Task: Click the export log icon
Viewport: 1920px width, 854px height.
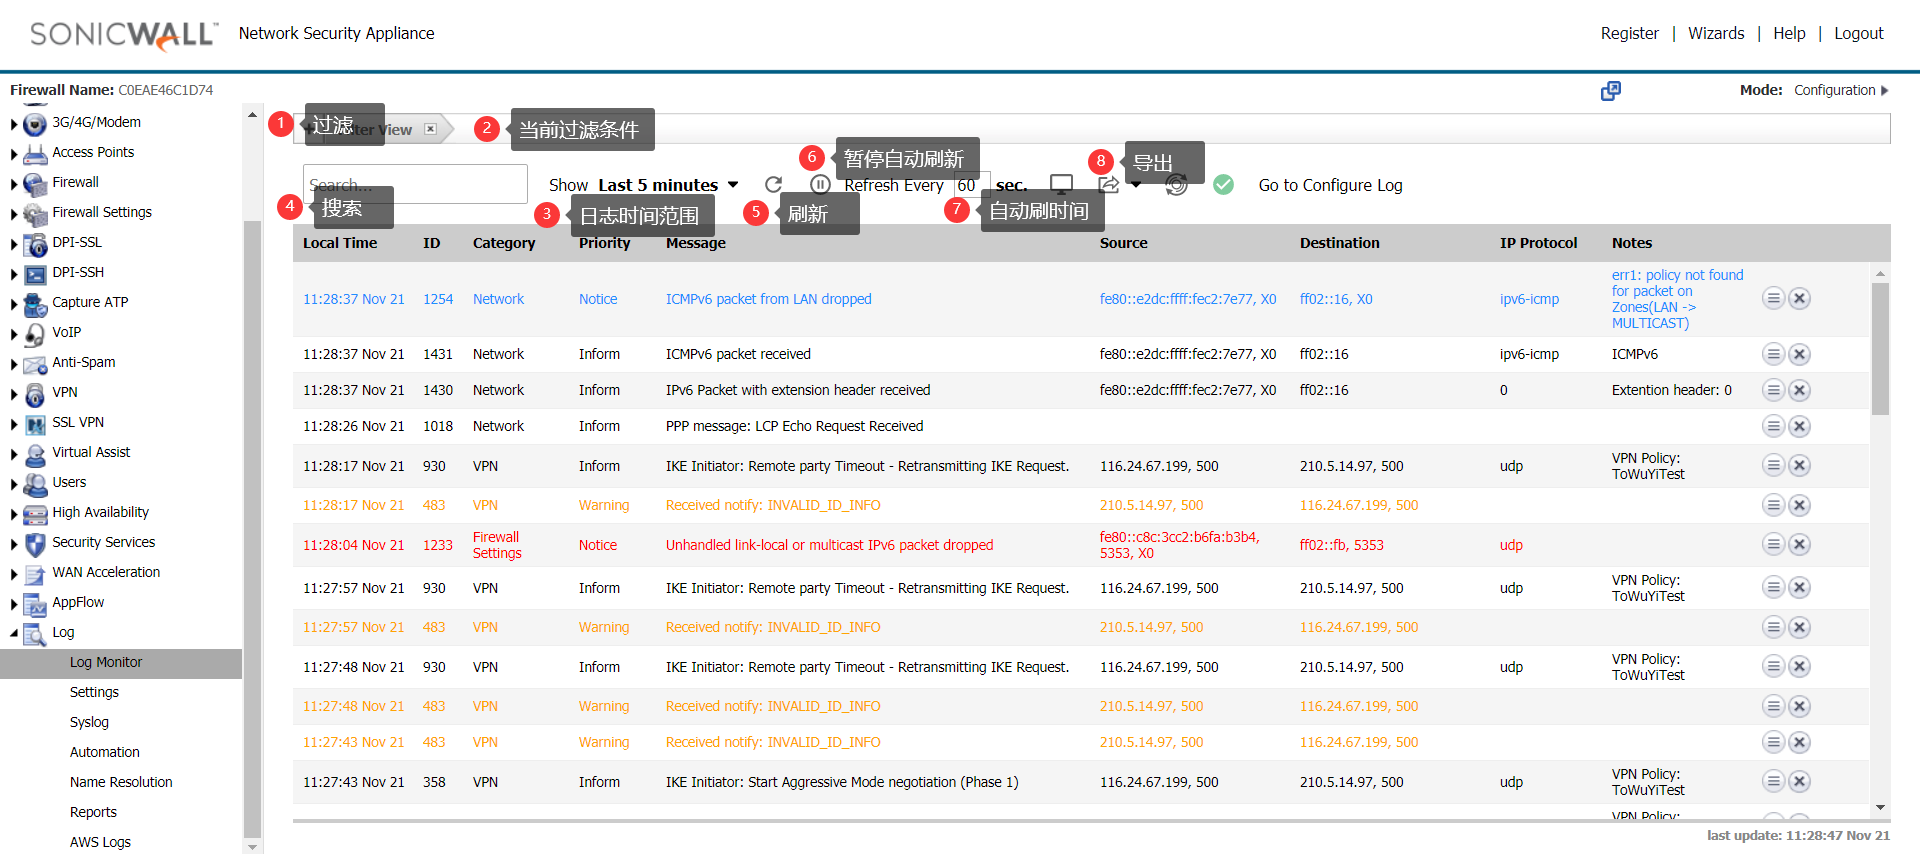Action: [x=1108, y=185]
